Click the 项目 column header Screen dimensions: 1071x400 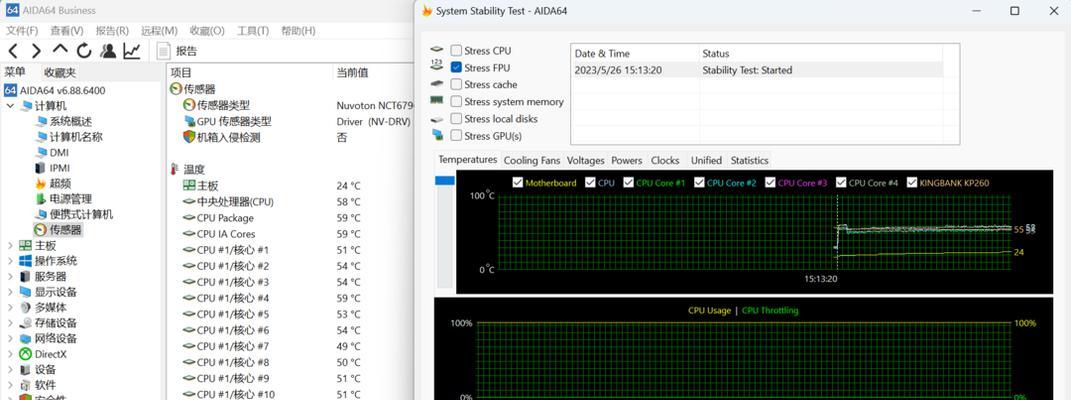pyautogui.click(x=181, y=72)
